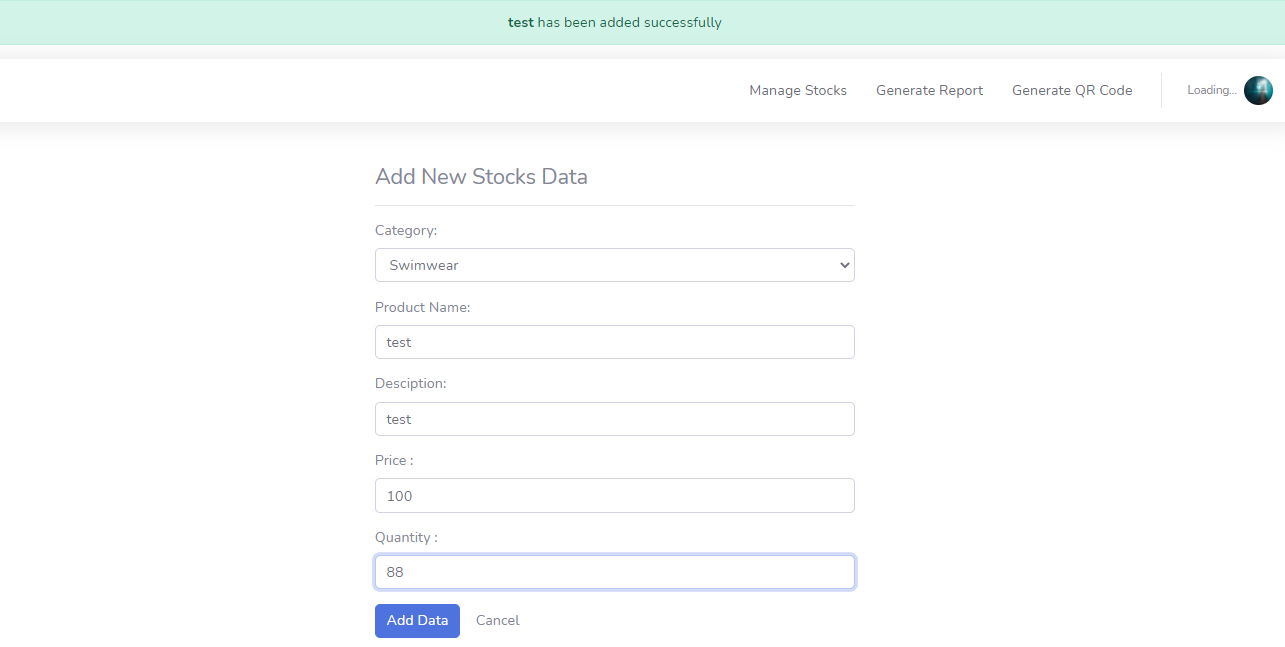Viewport: 1285px width, 647px height.
Task: Click the bold test text in the banner
Action: tap(520, 22)
